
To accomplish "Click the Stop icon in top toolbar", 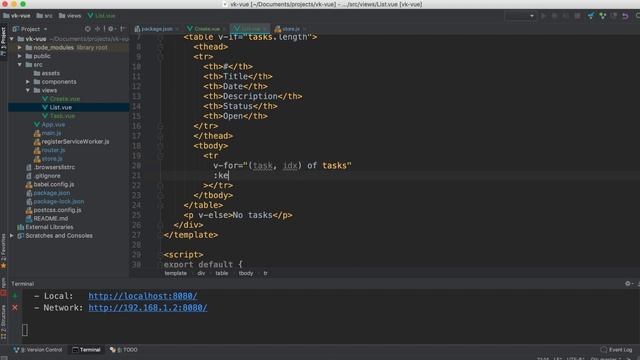I will click(x=577, y=16).
